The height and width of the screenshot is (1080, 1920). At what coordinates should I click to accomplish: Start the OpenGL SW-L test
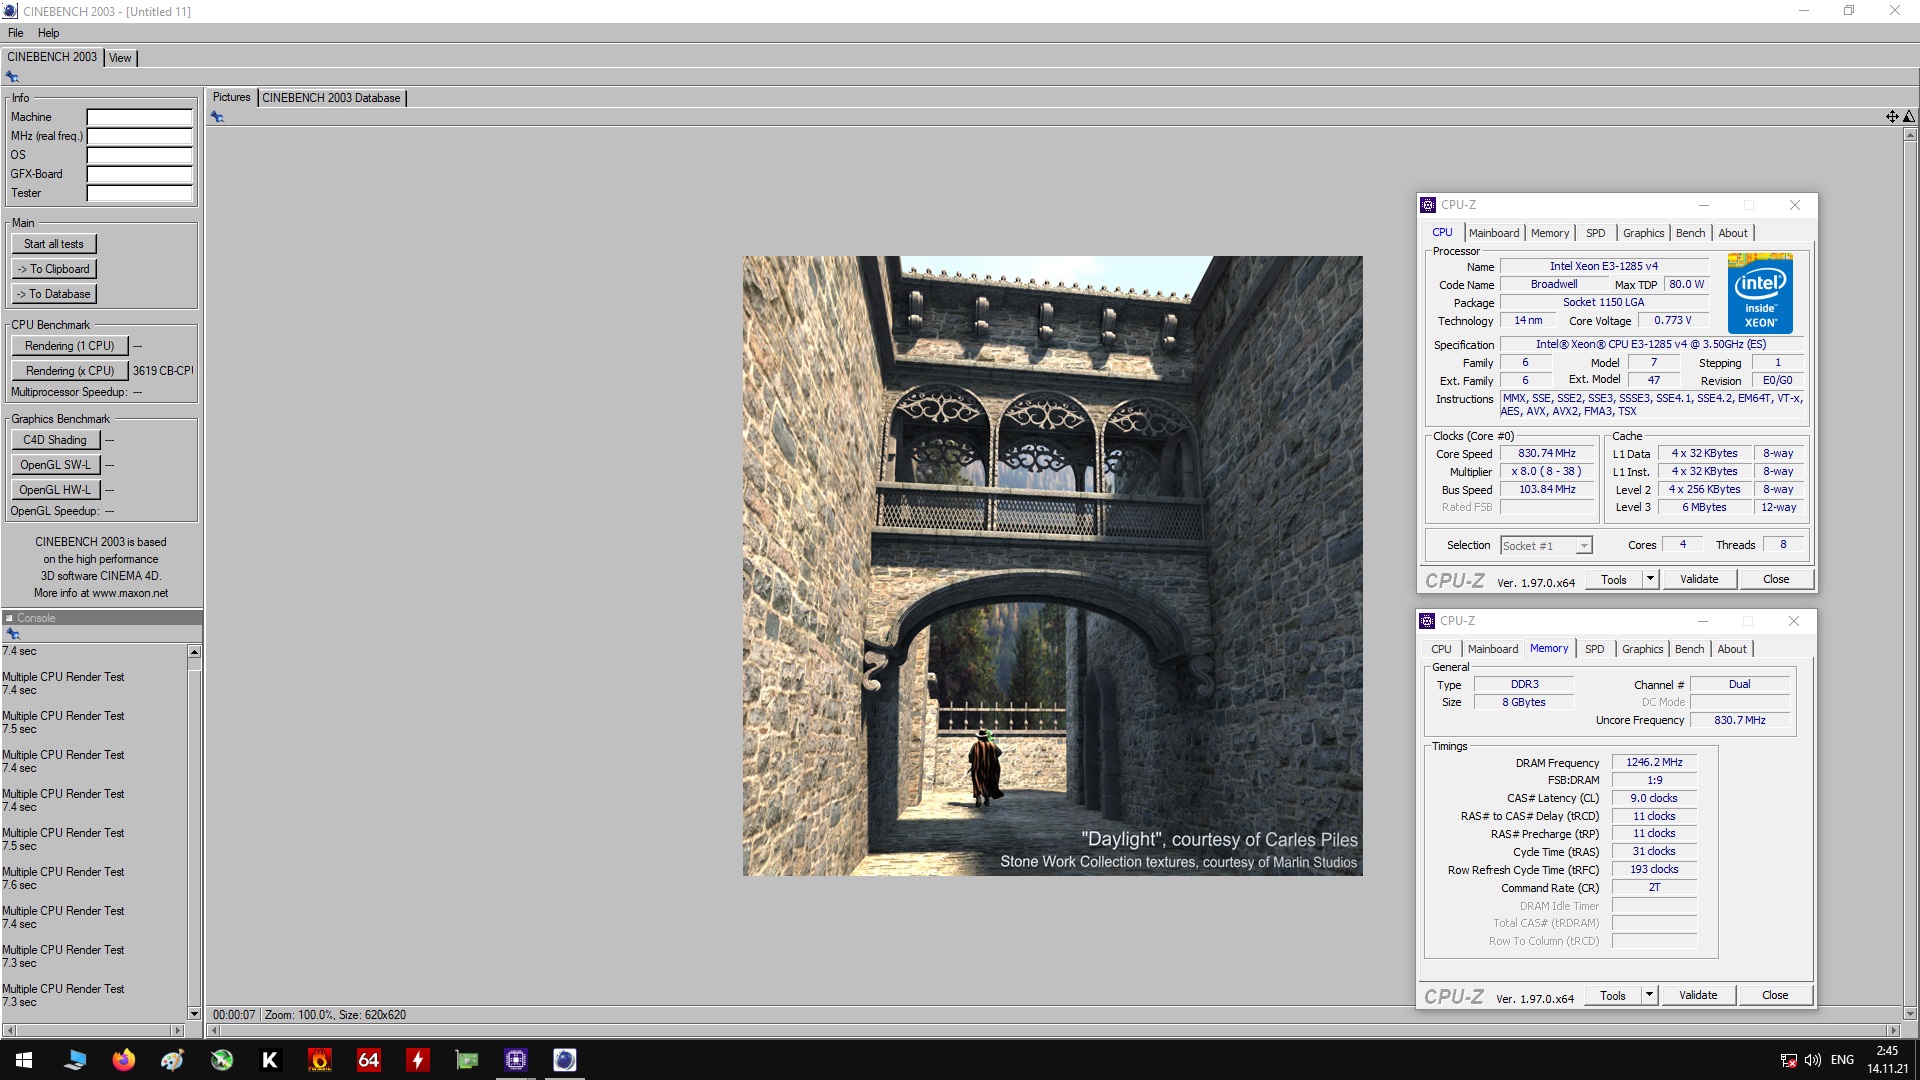click(x=56, y=465)
